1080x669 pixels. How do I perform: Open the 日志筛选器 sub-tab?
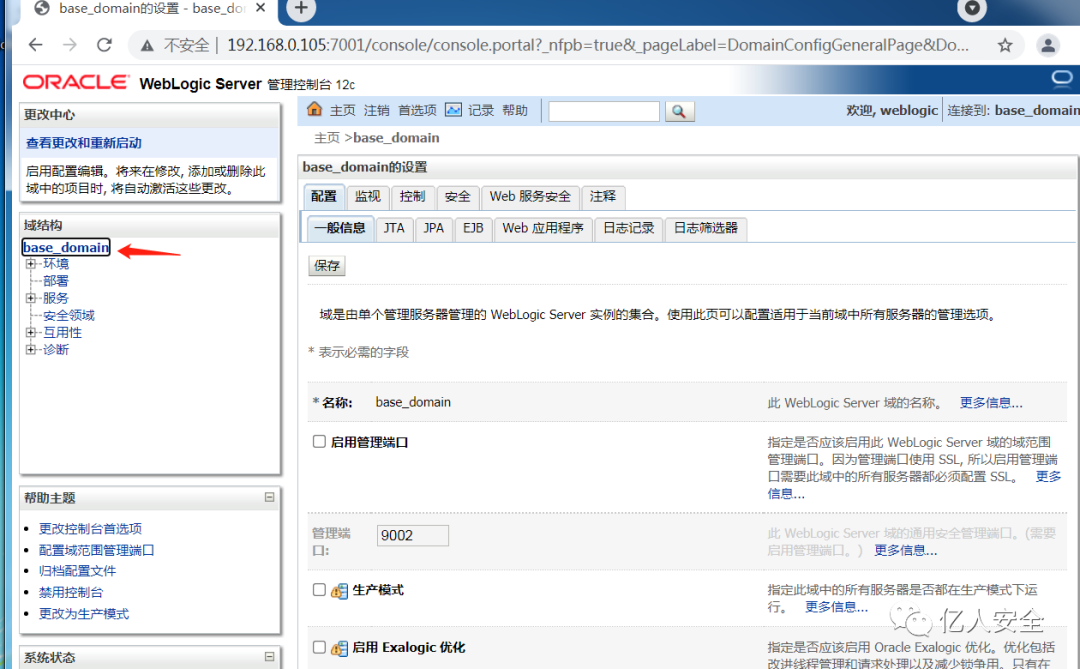tap(705, 228)
